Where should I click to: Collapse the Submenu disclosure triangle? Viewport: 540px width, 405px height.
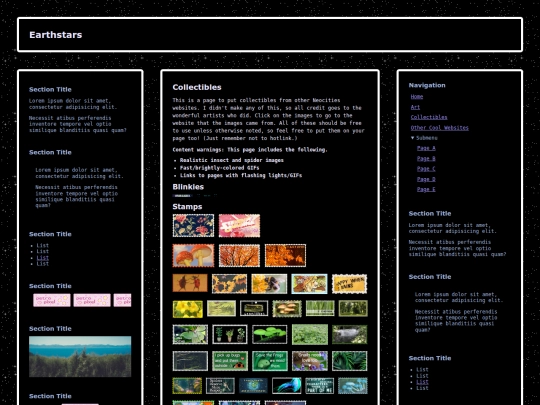click(413, 138)
